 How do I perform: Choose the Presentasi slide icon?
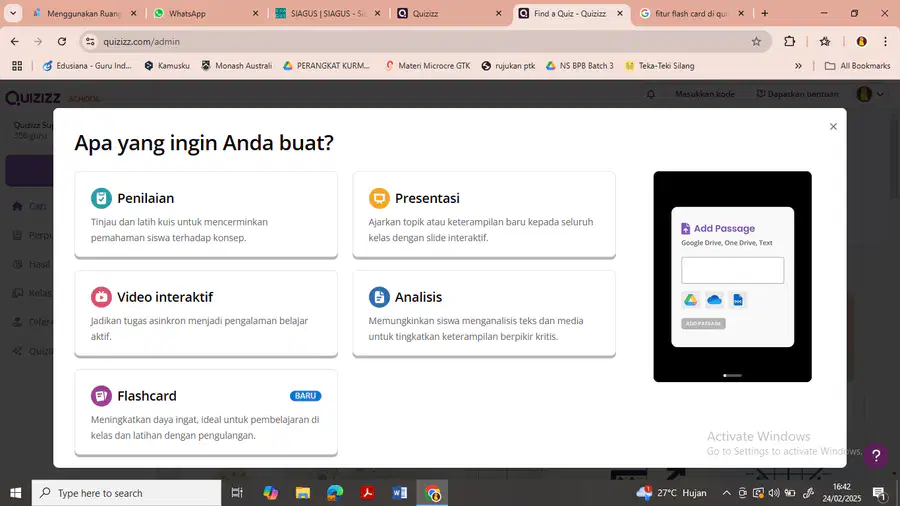coord(379,198)
